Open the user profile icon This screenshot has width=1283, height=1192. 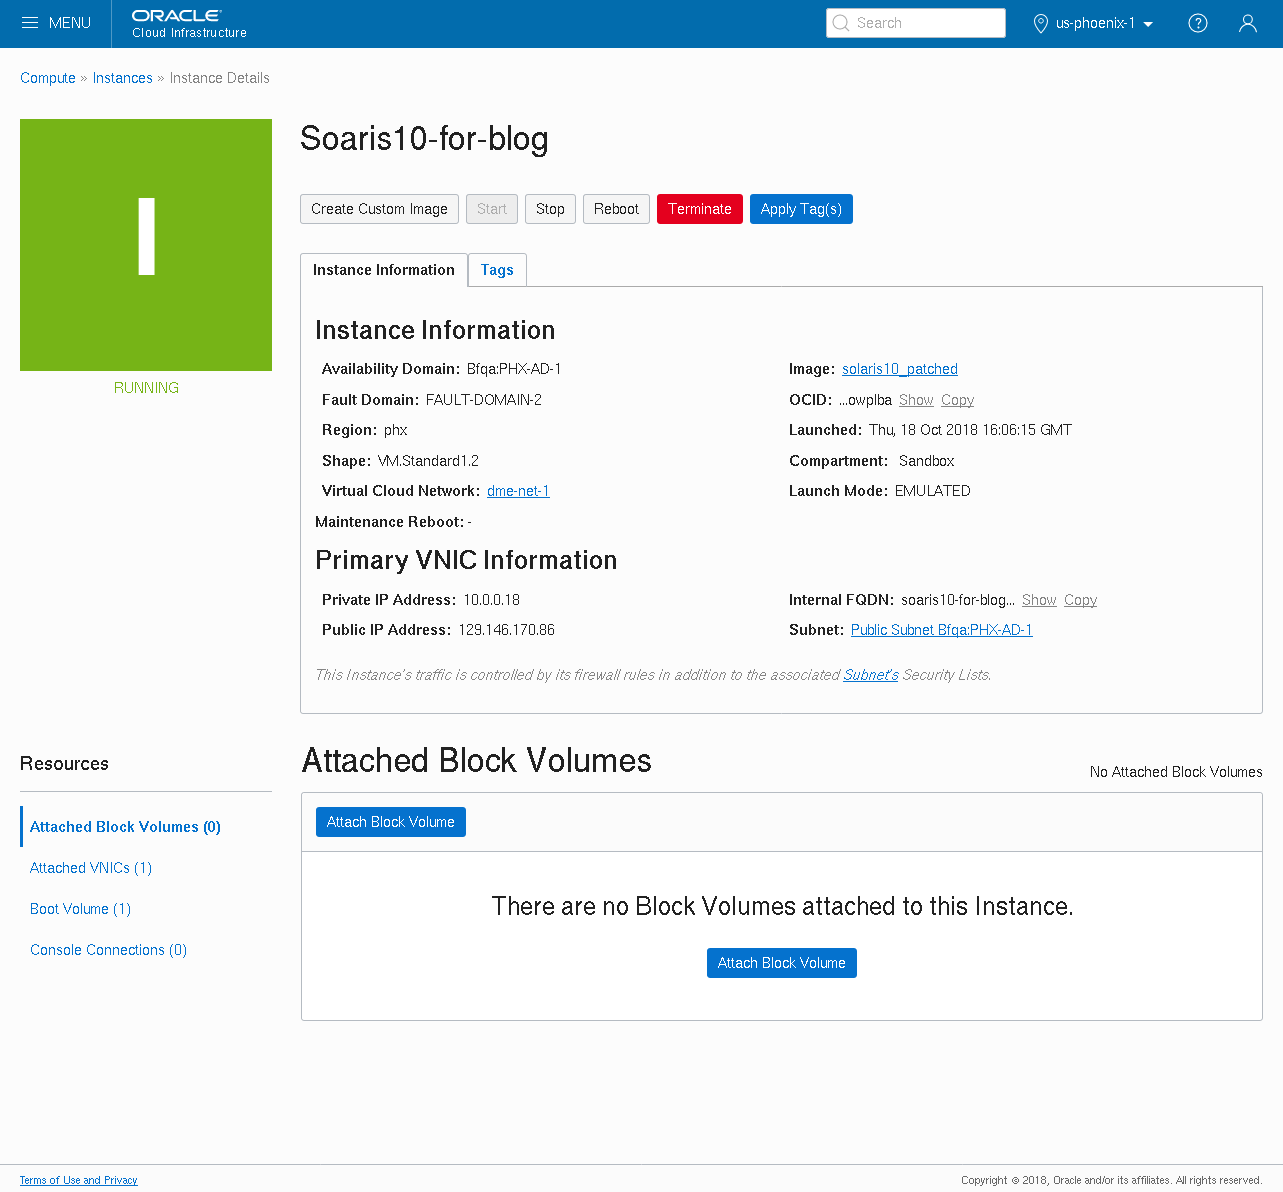pos(1248,23)
